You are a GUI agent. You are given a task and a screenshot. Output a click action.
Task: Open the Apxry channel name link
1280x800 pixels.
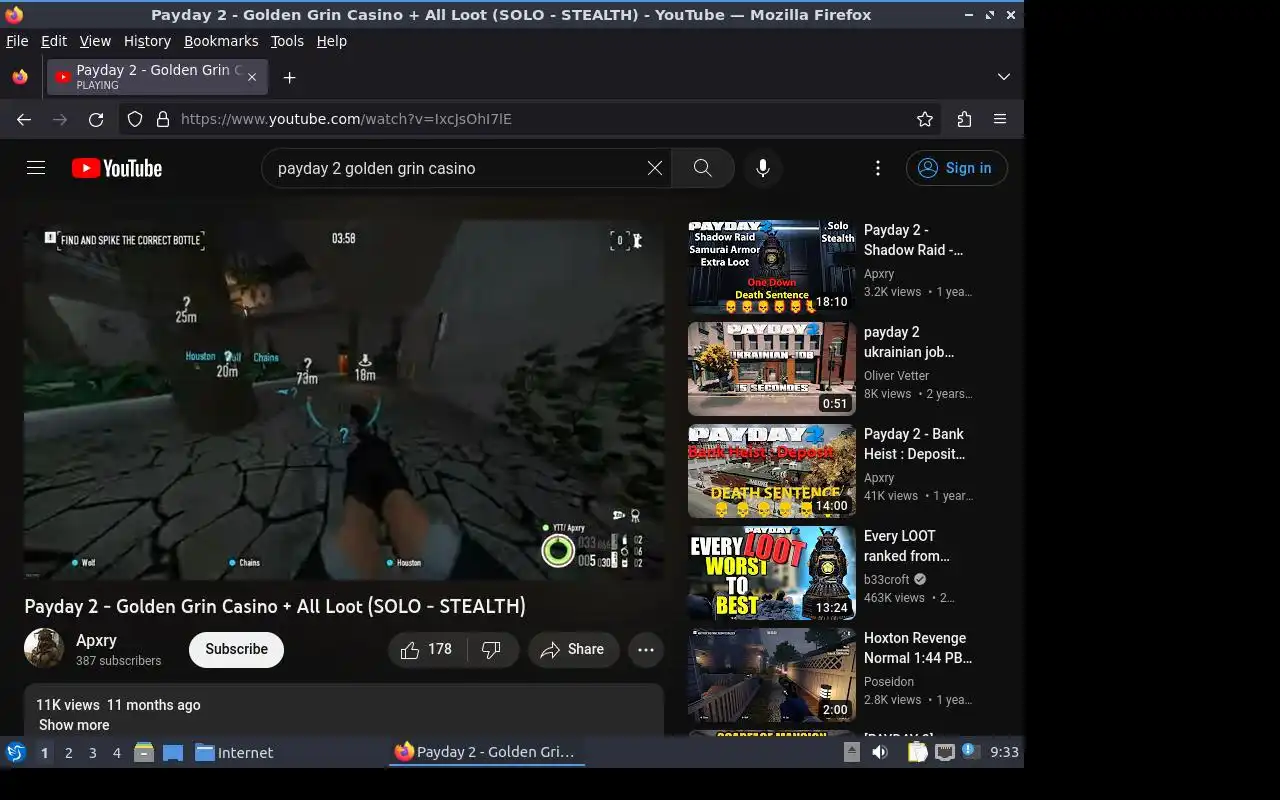(96, 640)
